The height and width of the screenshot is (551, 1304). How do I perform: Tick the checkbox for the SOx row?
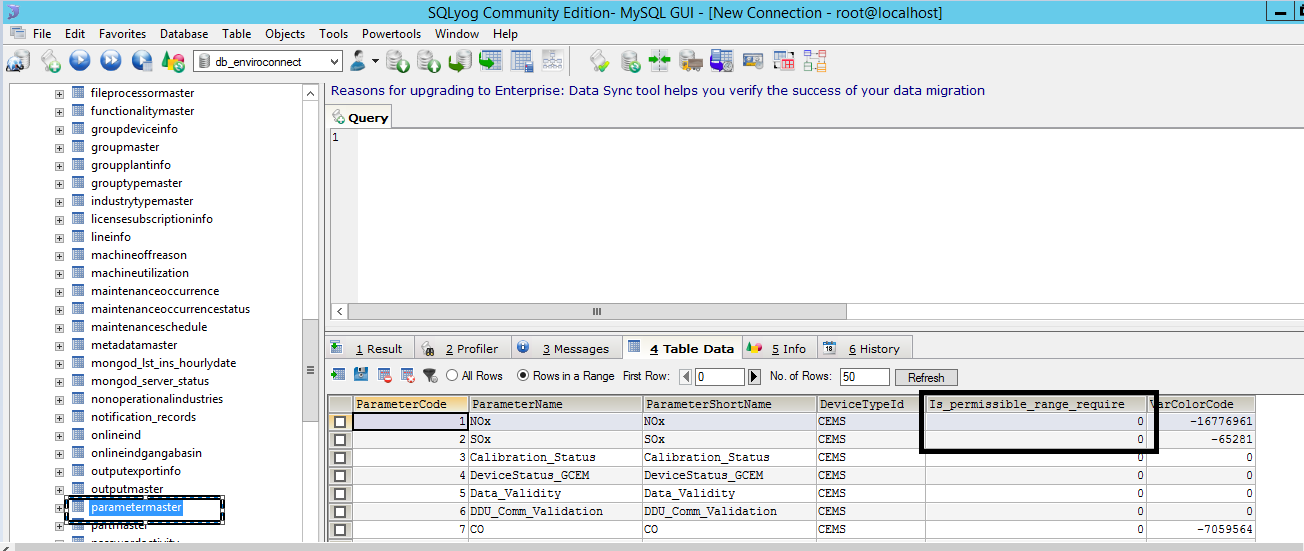(340, 440)
